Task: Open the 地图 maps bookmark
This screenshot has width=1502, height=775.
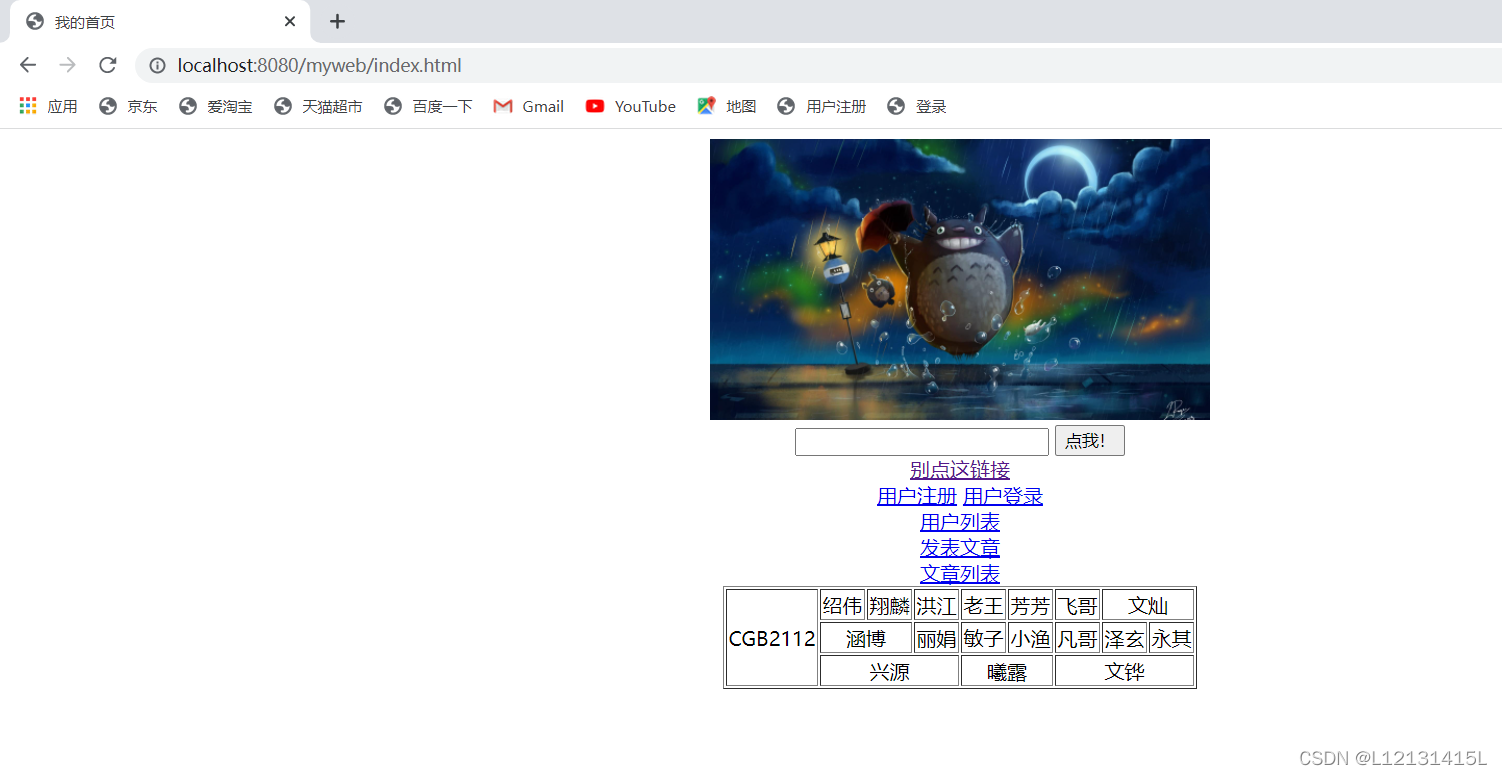Action: click(x=727, y=106)
